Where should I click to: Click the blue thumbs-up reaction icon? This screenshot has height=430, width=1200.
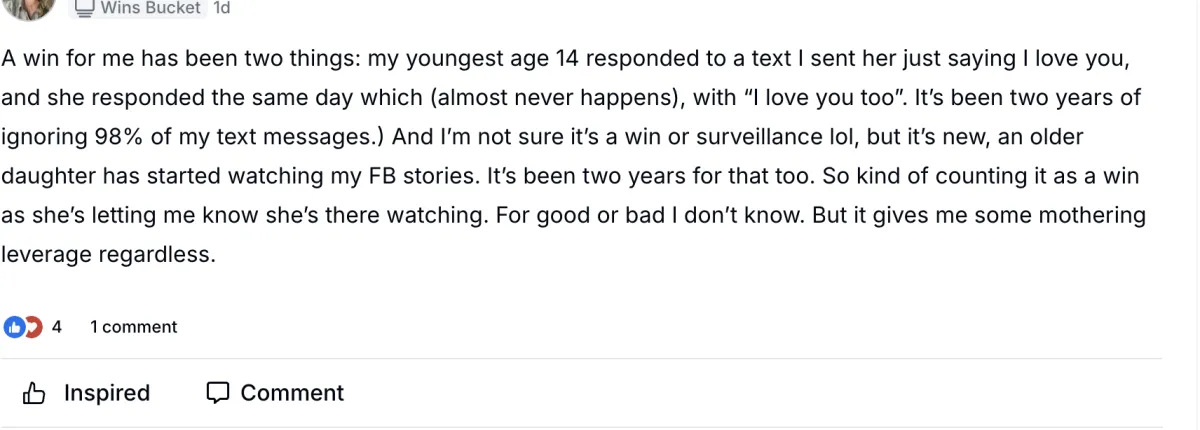pyautogui.click(x=14, y=327)
